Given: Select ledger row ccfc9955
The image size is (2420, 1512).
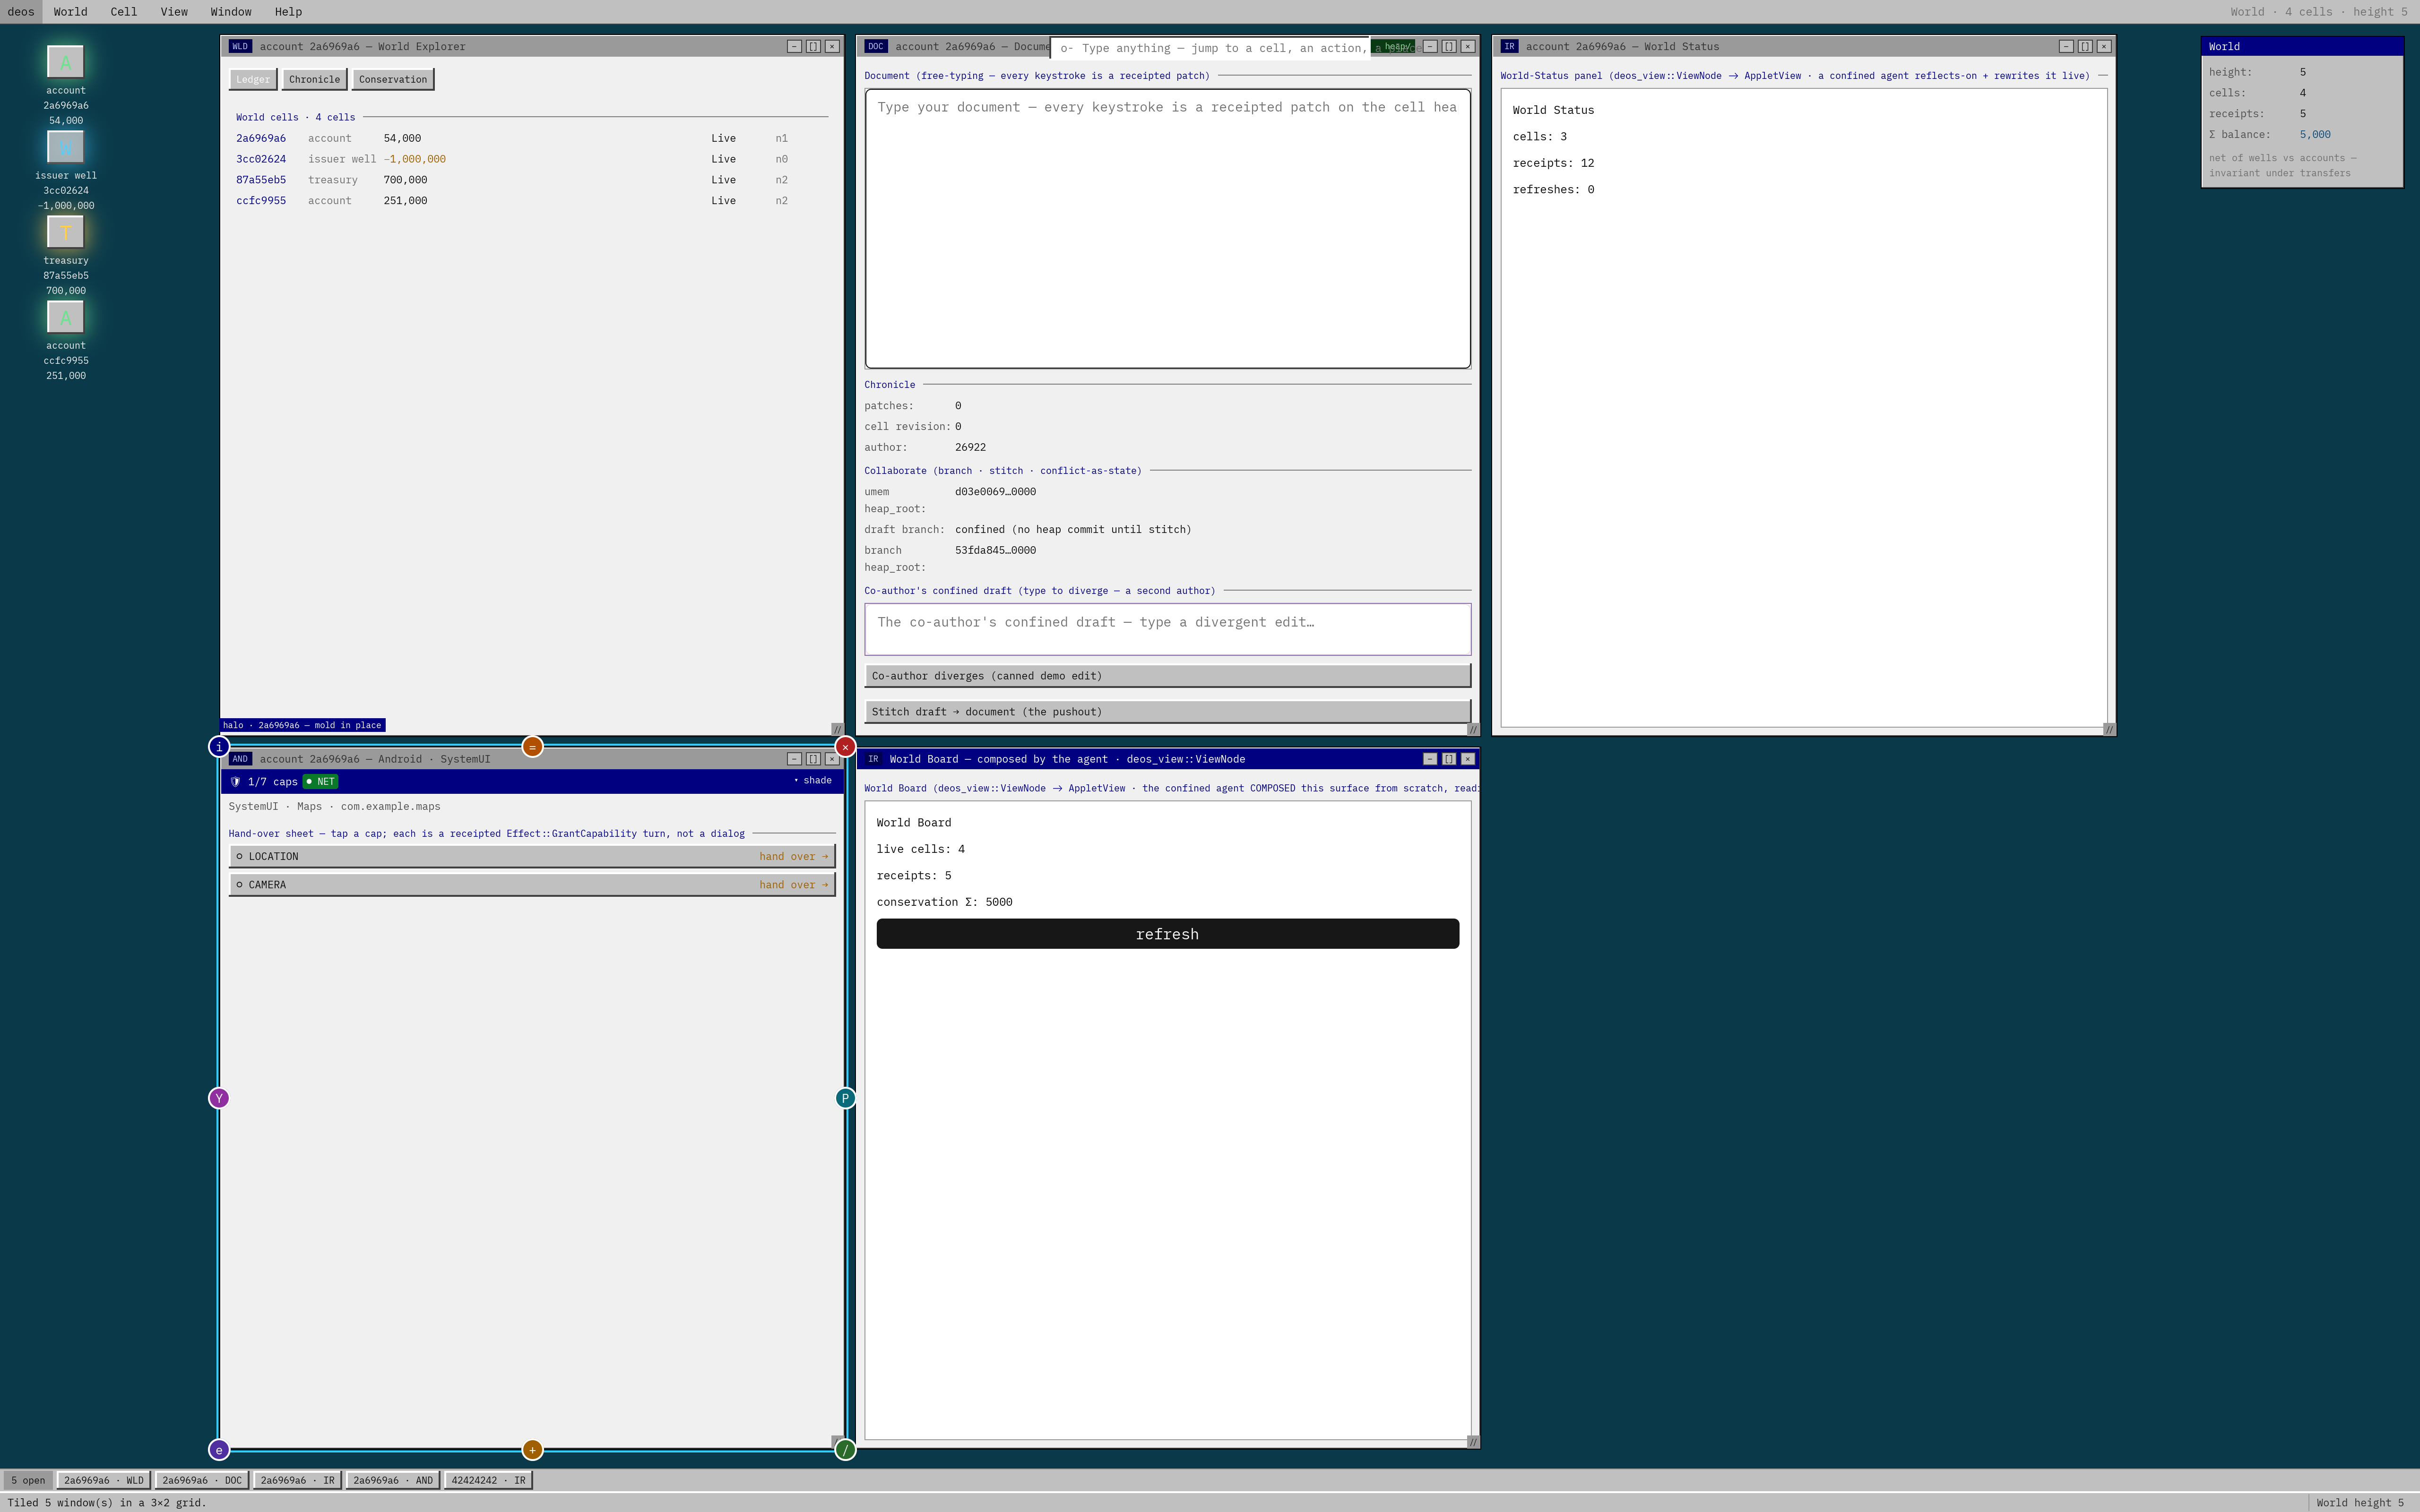Looking at the screenshot, I should click(x=532, y=201).
